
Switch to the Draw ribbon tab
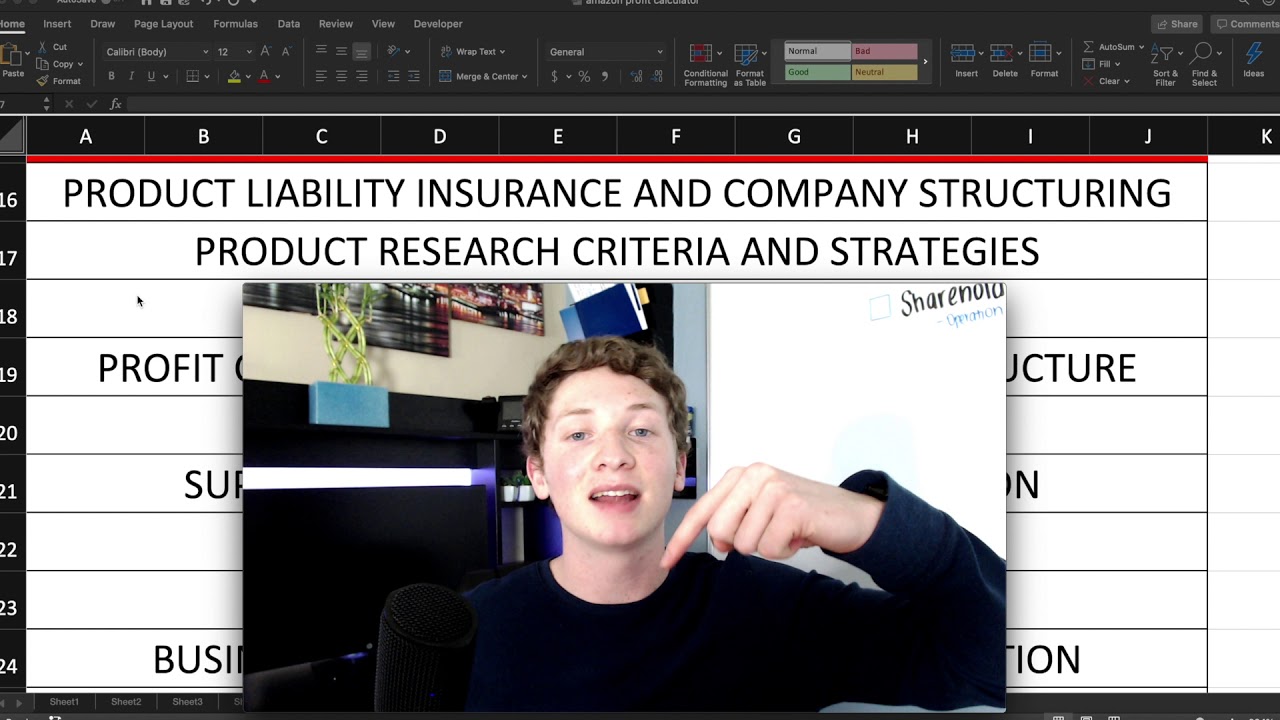click(102, 24)
